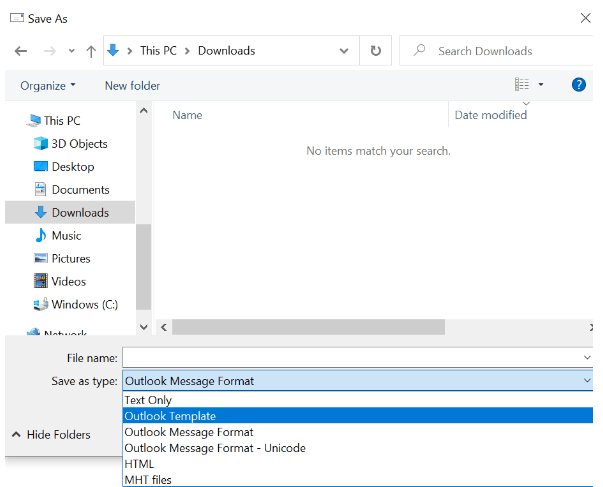Click the Videos filmstrip icon
The height and width of the screenshot is (487, 603).
40,281
